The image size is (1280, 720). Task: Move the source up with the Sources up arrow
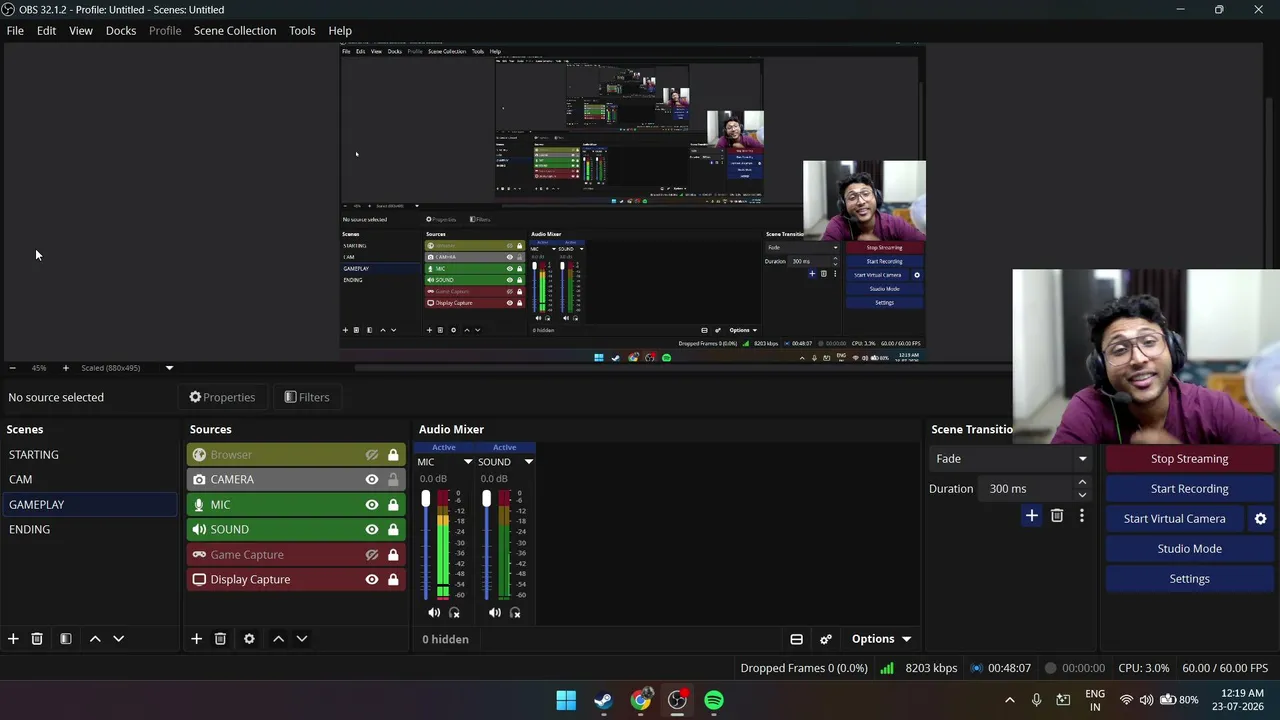(278, 639)
